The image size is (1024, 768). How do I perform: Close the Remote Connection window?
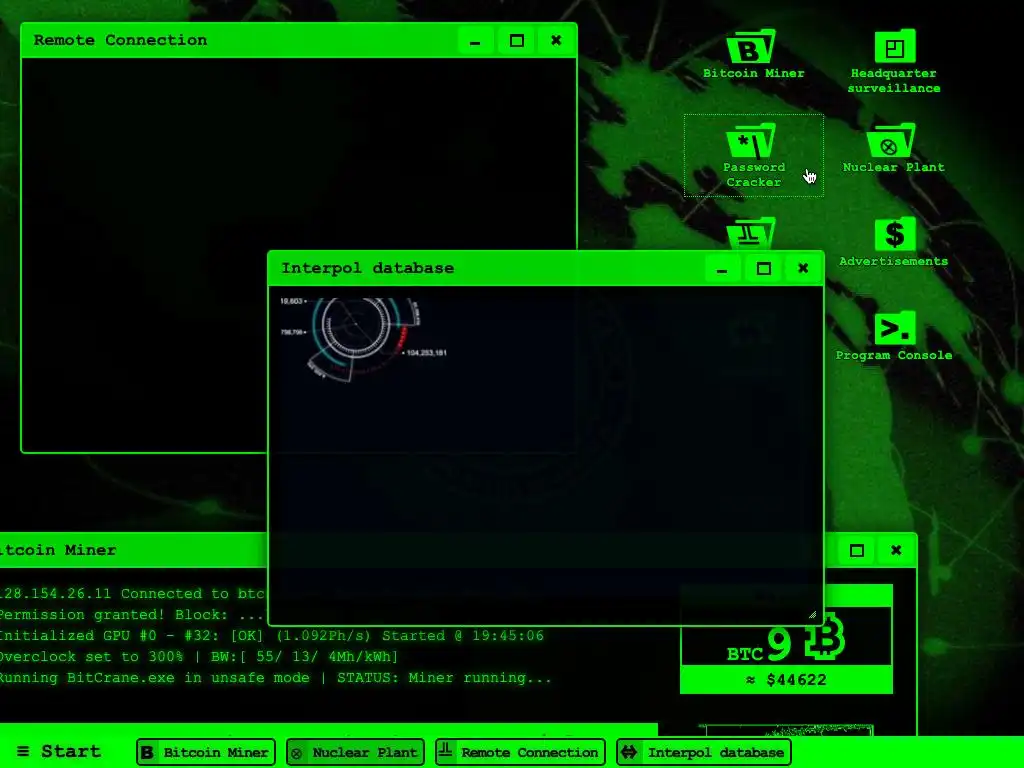click(556, 40)
